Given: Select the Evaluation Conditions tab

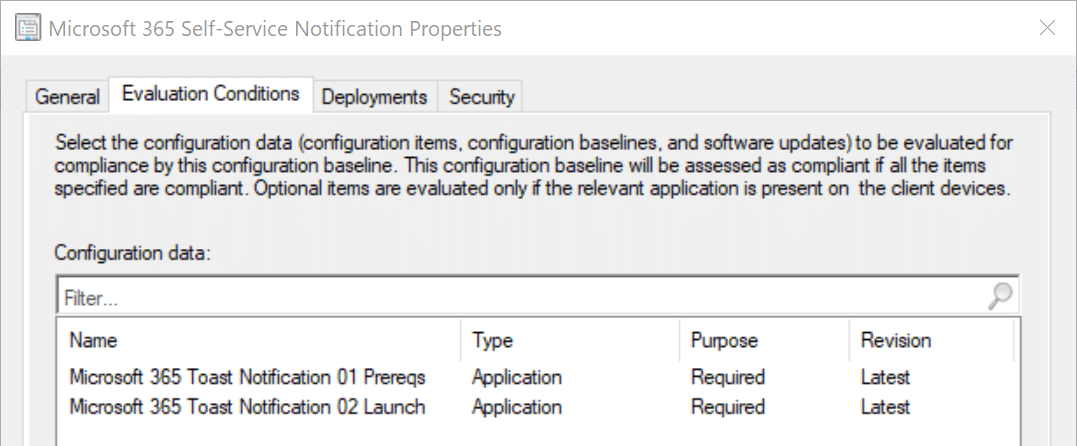Looking at the screenshot, I should click(210, 94).
